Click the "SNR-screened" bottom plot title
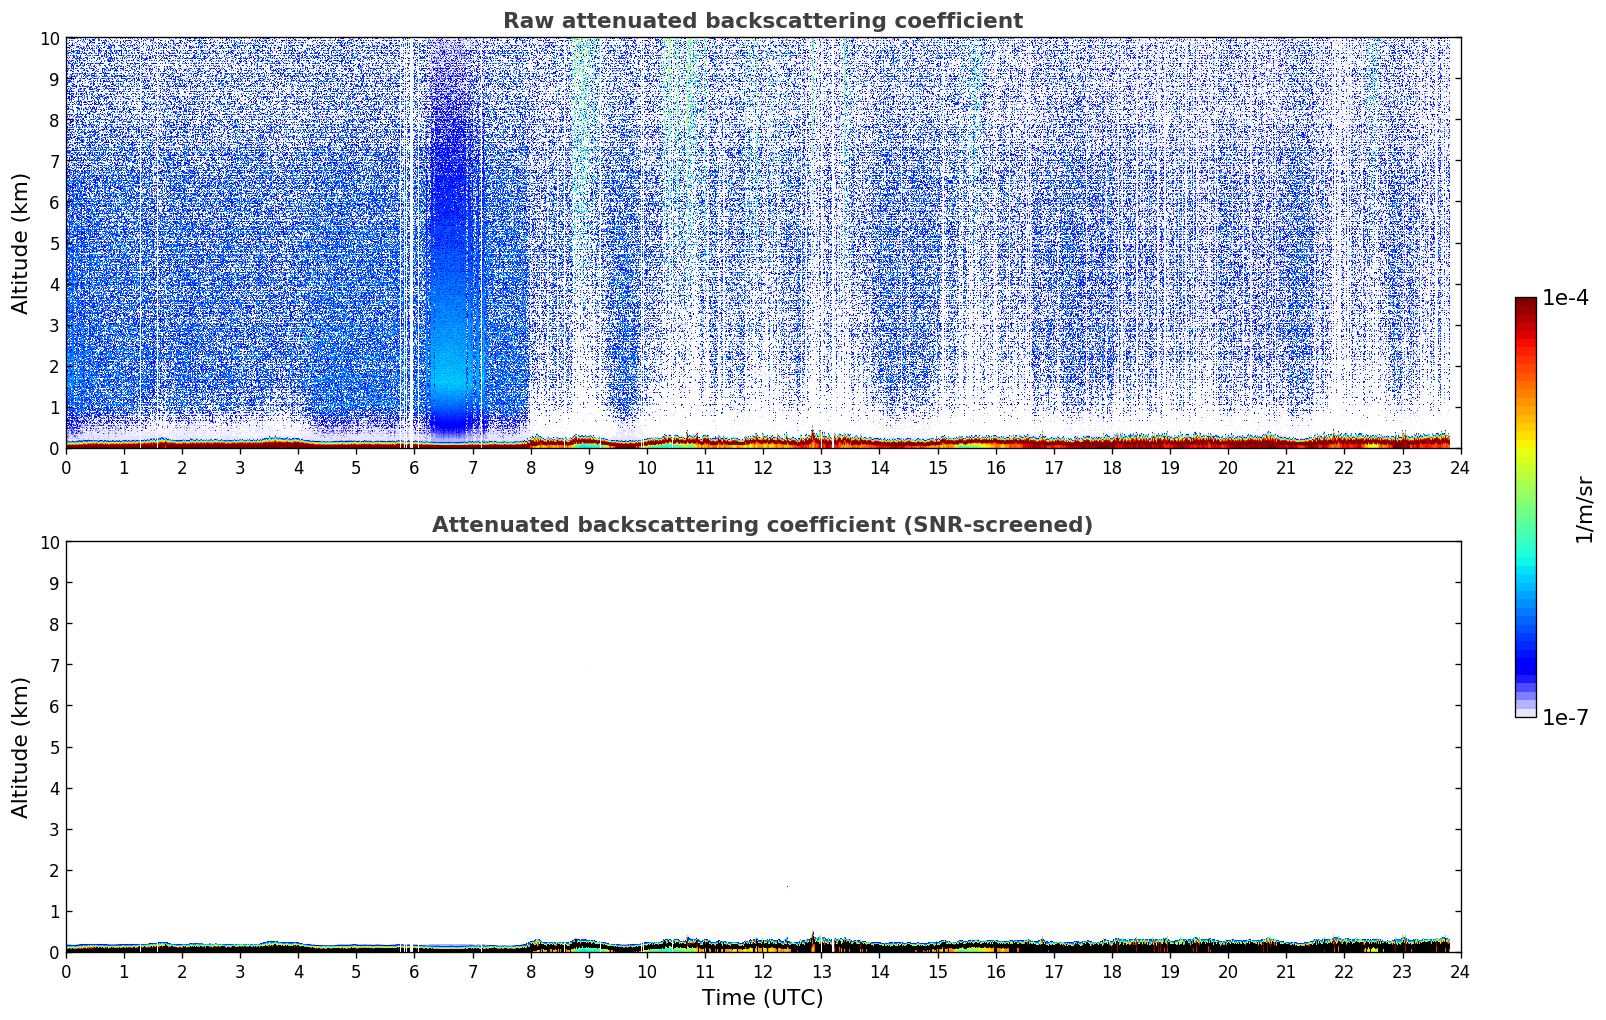Screen dimensions: 1606x1020 (762, 525)
